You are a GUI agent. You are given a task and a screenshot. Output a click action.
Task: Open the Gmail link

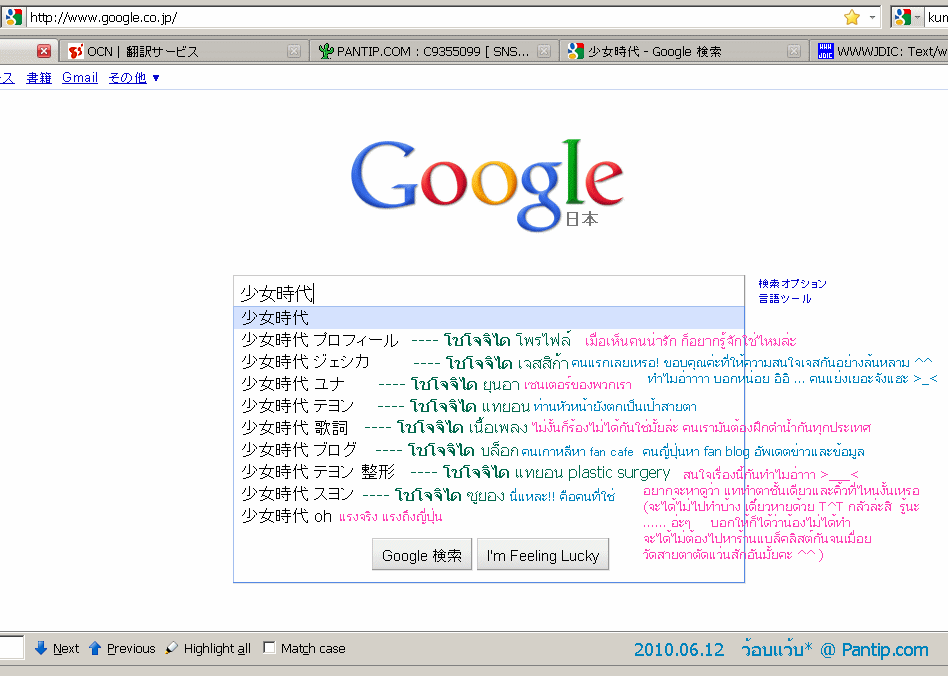(x=80, y=77)
